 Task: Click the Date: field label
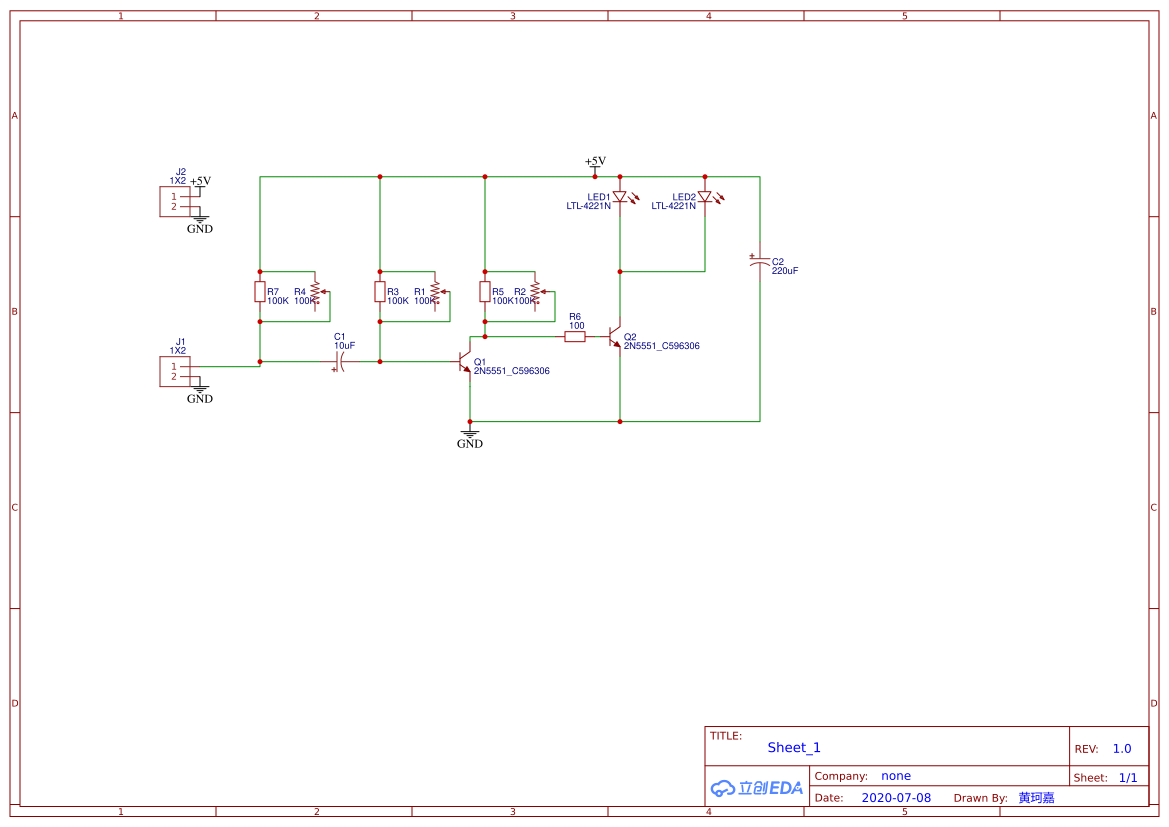pyautogui.click(x=829, y=798)
